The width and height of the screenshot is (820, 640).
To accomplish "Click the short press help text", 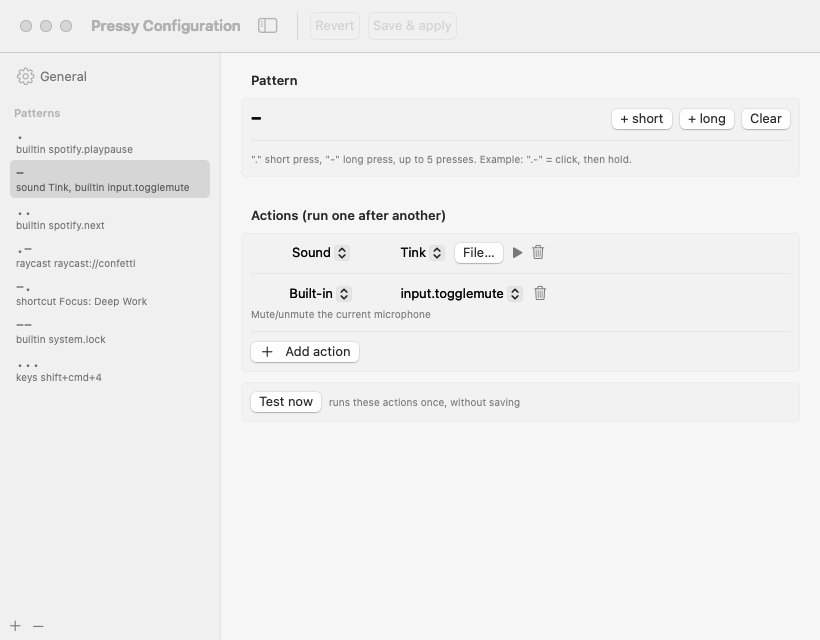I will [441, 159].
